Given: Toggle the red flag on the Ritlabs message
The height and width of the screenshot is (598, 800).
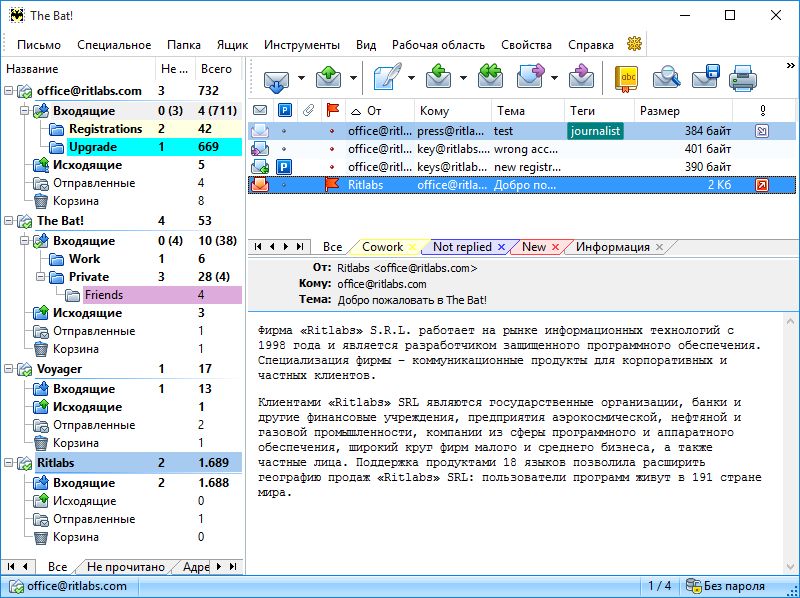Looking at the screenshot, I should 332,185.
